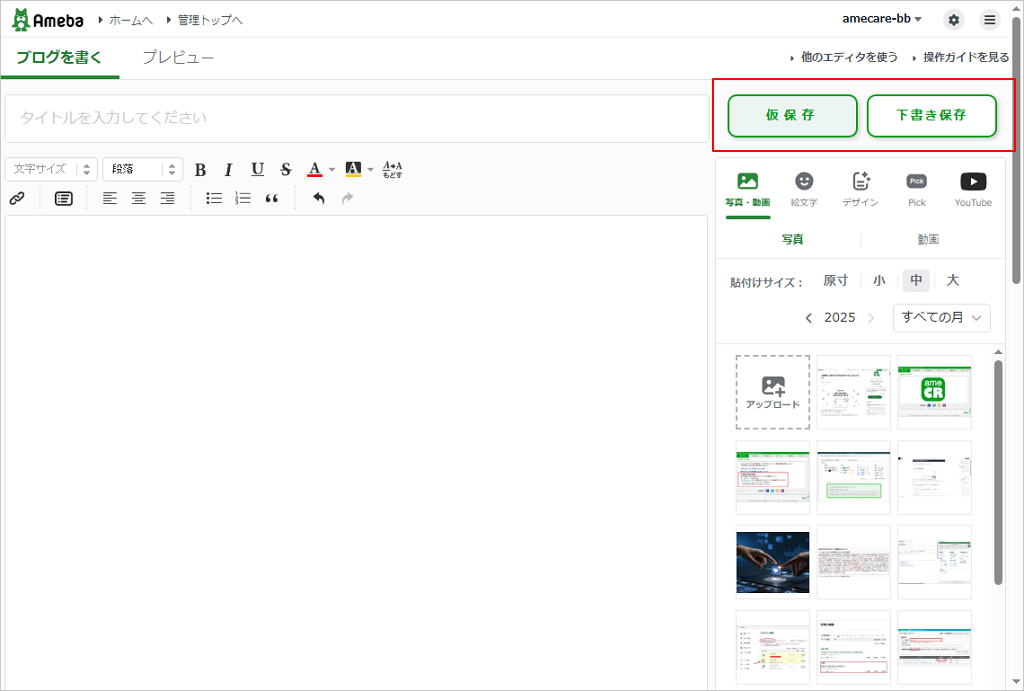Switch to the プレビュー tab
Image resolution: width=1024 pixels, height=691 pixels.
tap(178, 58)
